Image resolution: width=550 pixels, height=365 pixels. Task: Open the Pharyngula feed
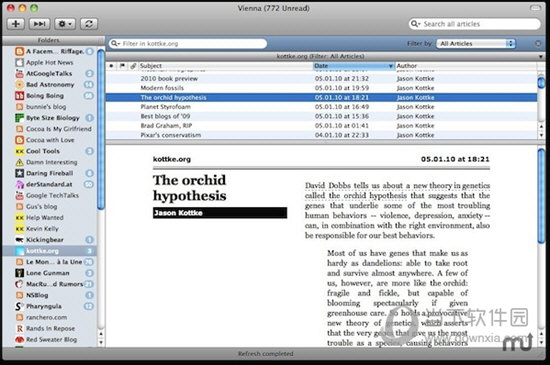(49, 306)
